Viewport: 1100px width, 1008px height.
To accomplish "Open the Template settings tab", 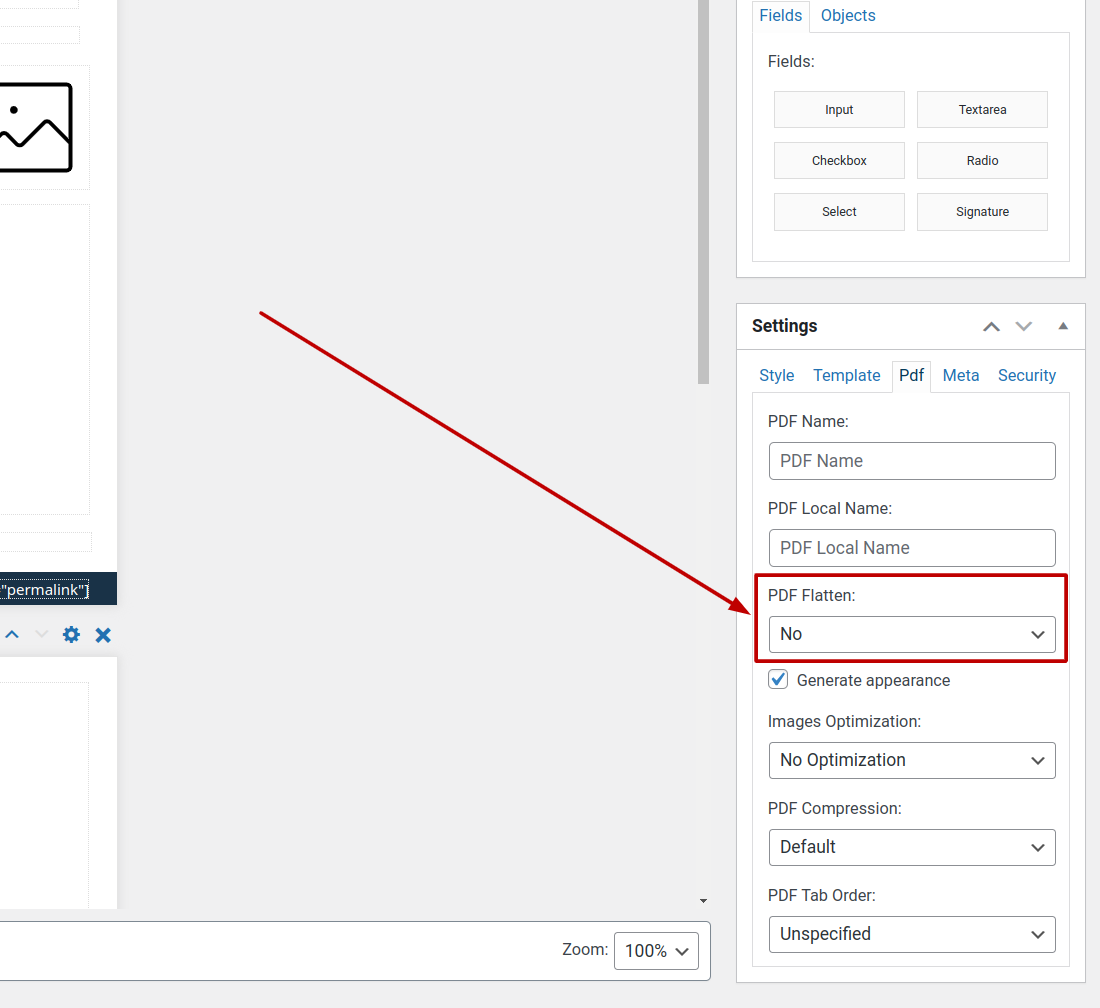I will click(x=846, y=375).
